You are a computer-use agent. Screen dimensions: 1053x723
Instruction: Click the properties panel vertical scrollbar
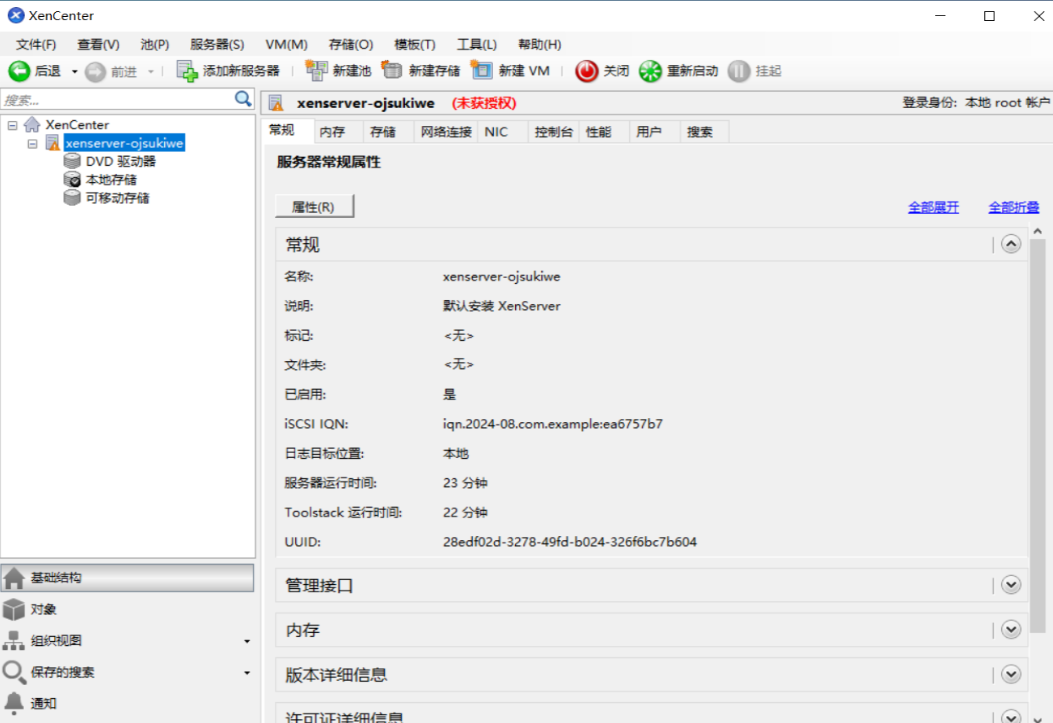click(x=1038, y=436)
